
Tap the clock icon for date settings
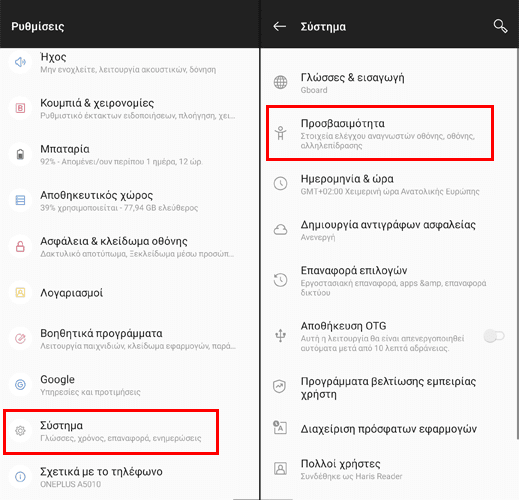pos(280,184)
